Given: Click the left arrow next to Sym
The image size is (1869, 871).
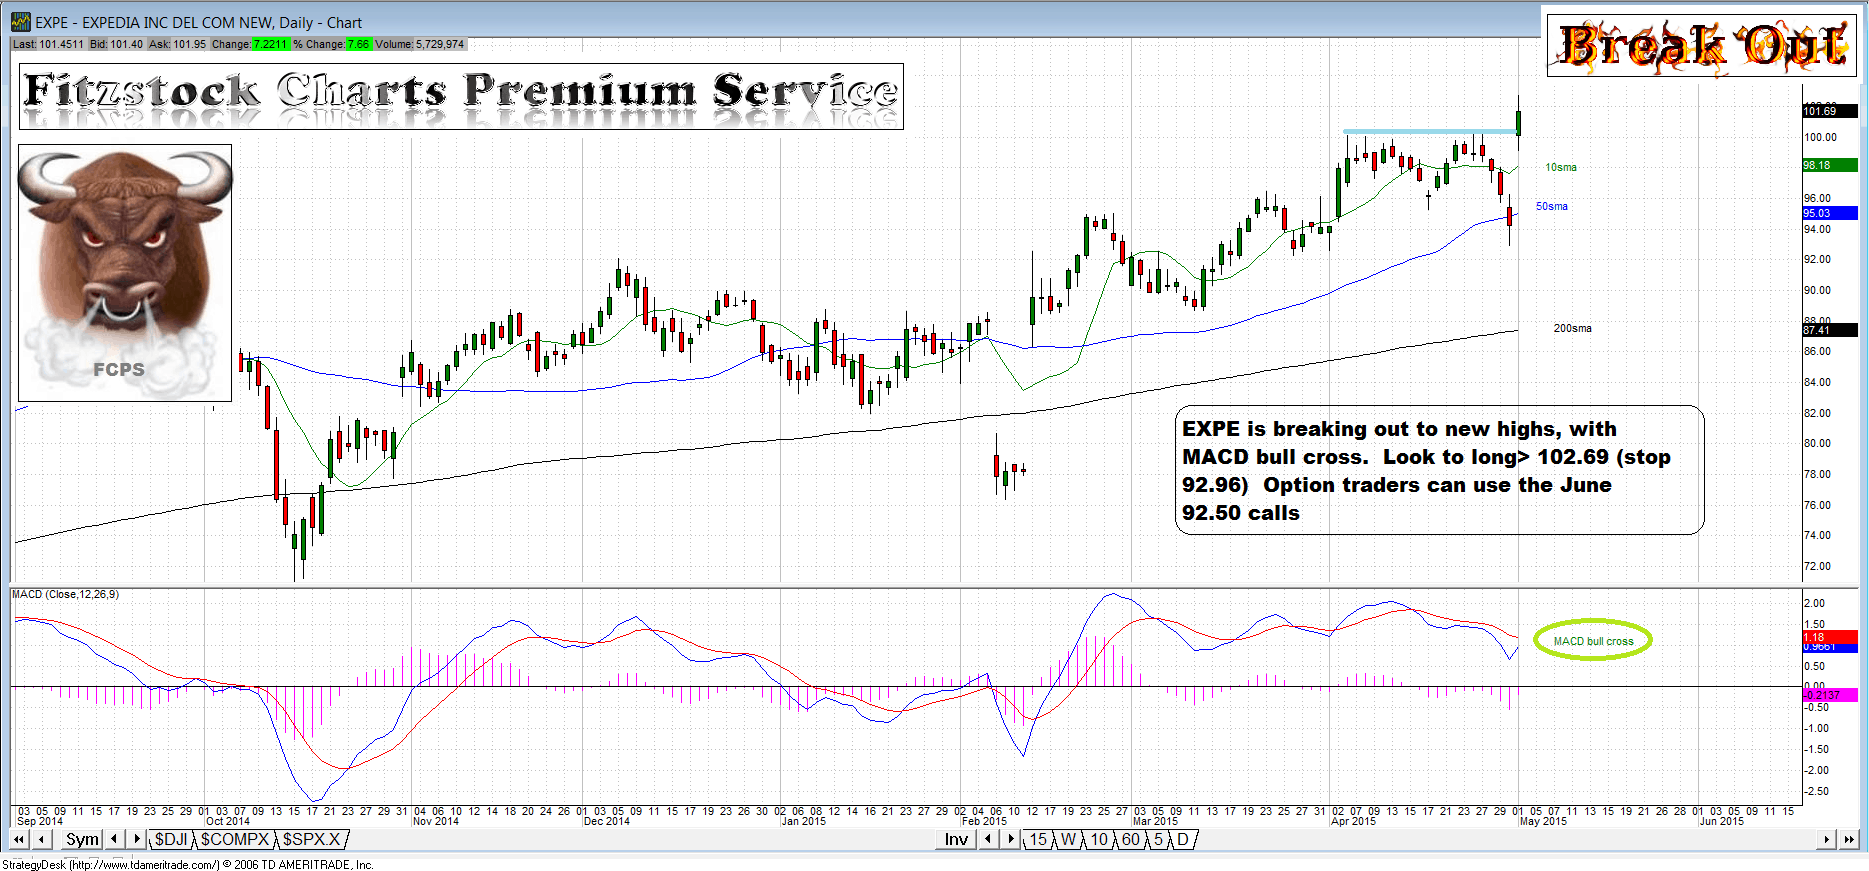Looking at the screenshot, I should pos(115,840).
